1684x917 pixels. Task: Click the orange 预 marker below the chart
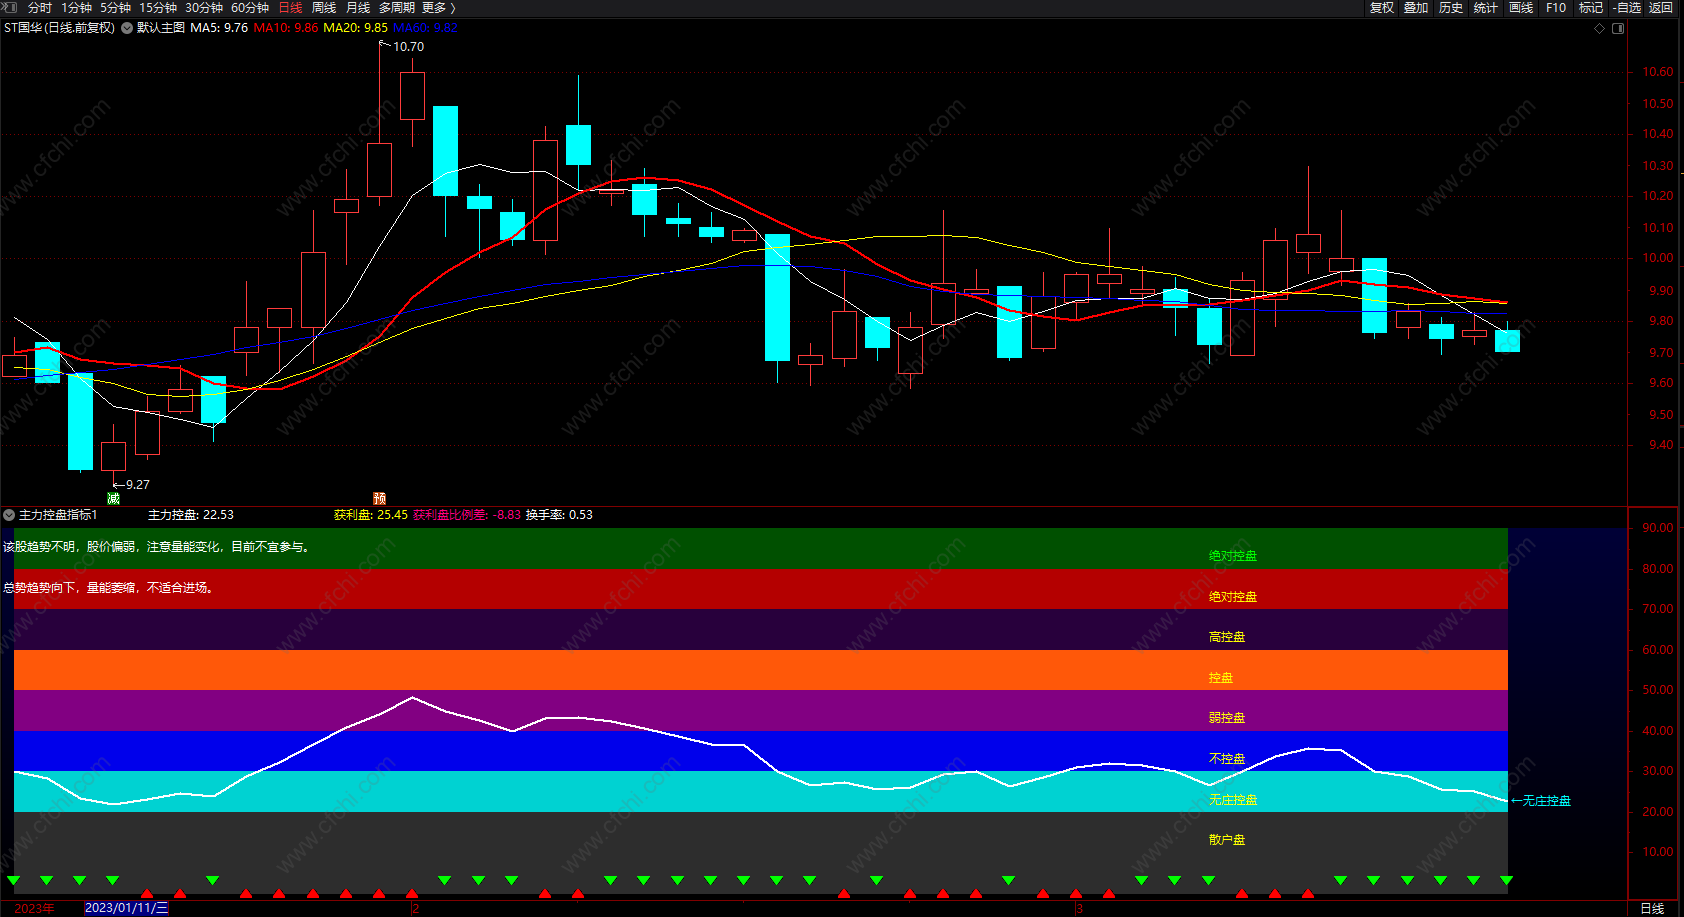[x=379, y=498]
